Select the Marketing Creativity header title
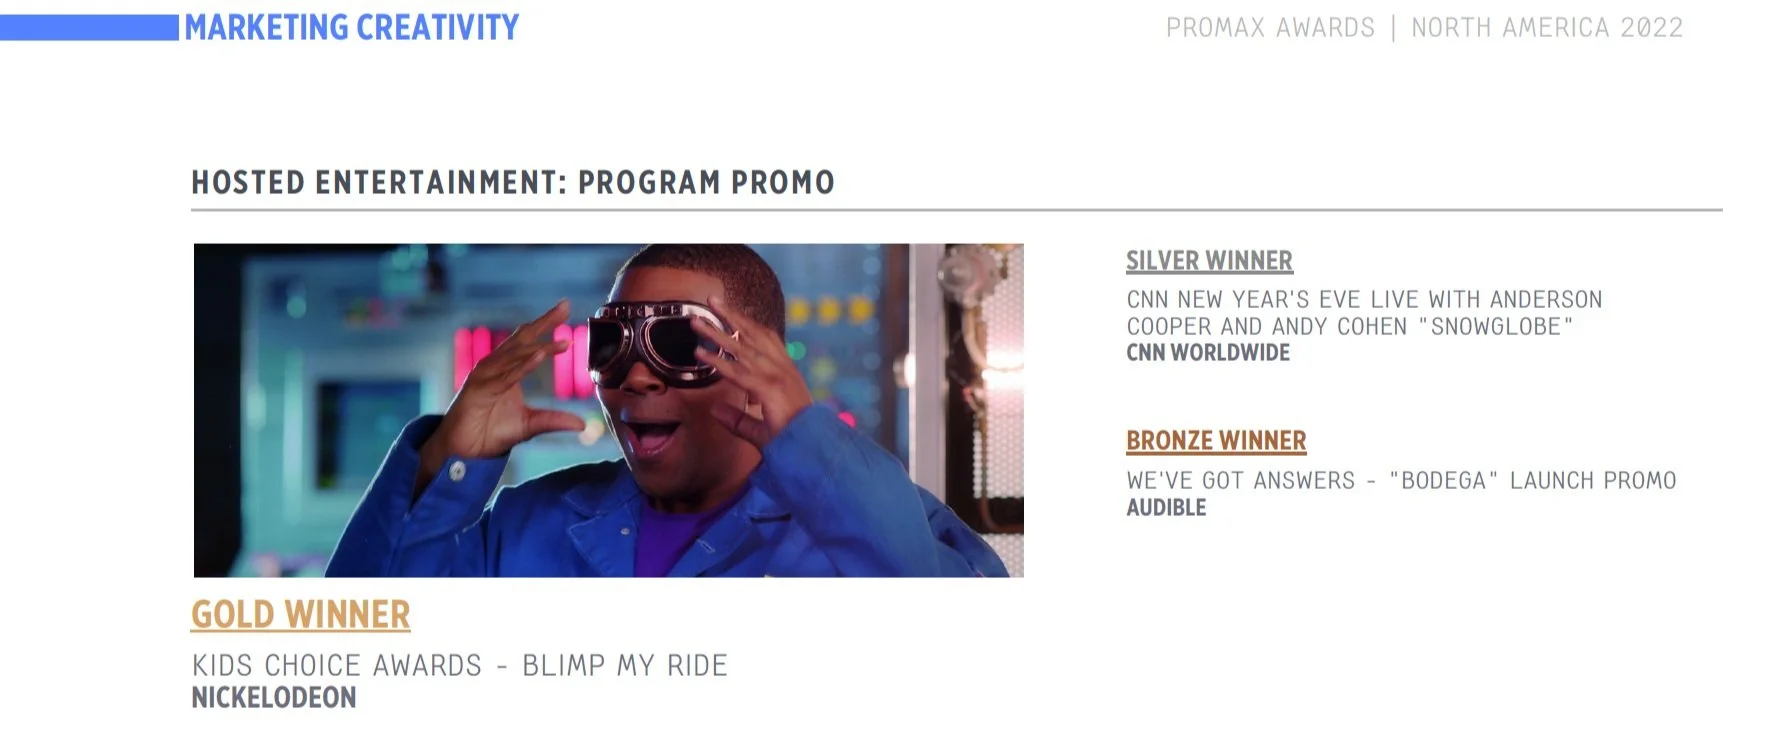 pyautogui.click(x=351, y=27)
